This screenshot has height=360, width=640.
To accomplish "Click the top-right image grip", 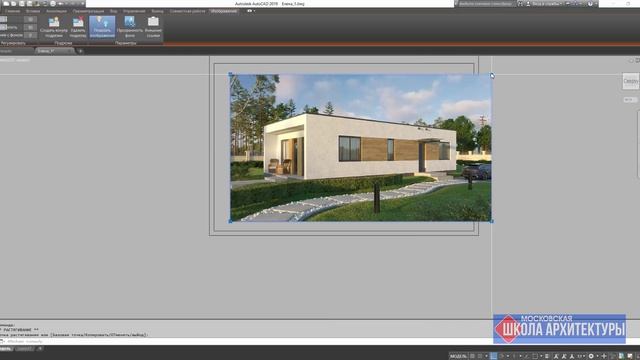I will pyautogui.click(x=491, y=75).
